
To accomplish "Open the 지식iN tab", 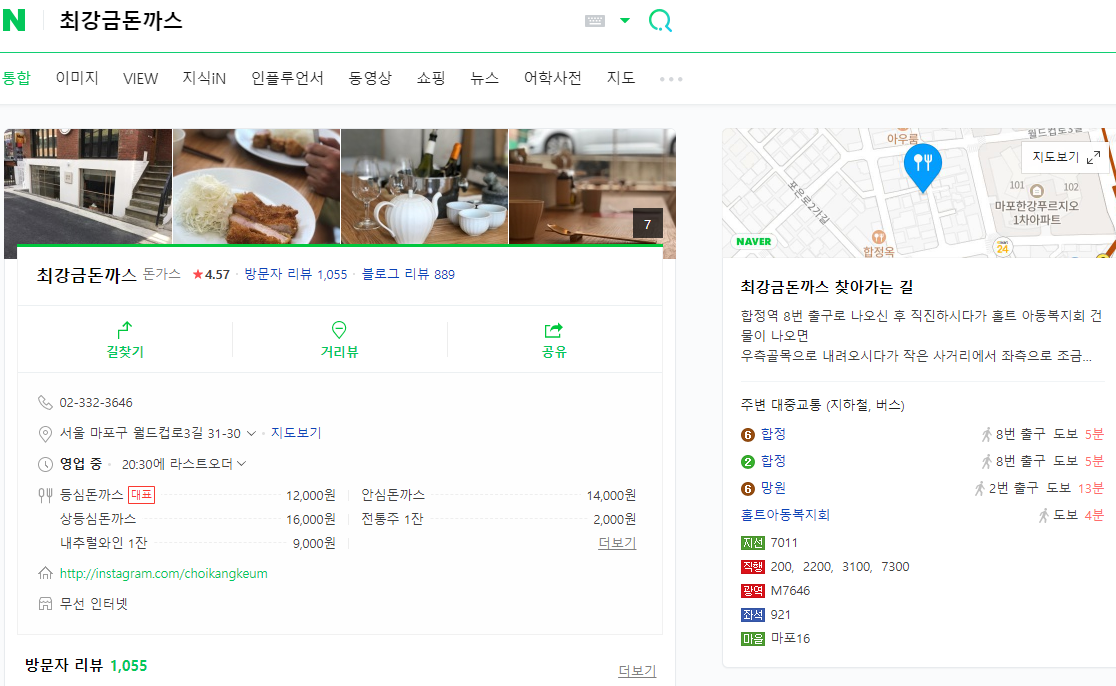I will 204,78.
